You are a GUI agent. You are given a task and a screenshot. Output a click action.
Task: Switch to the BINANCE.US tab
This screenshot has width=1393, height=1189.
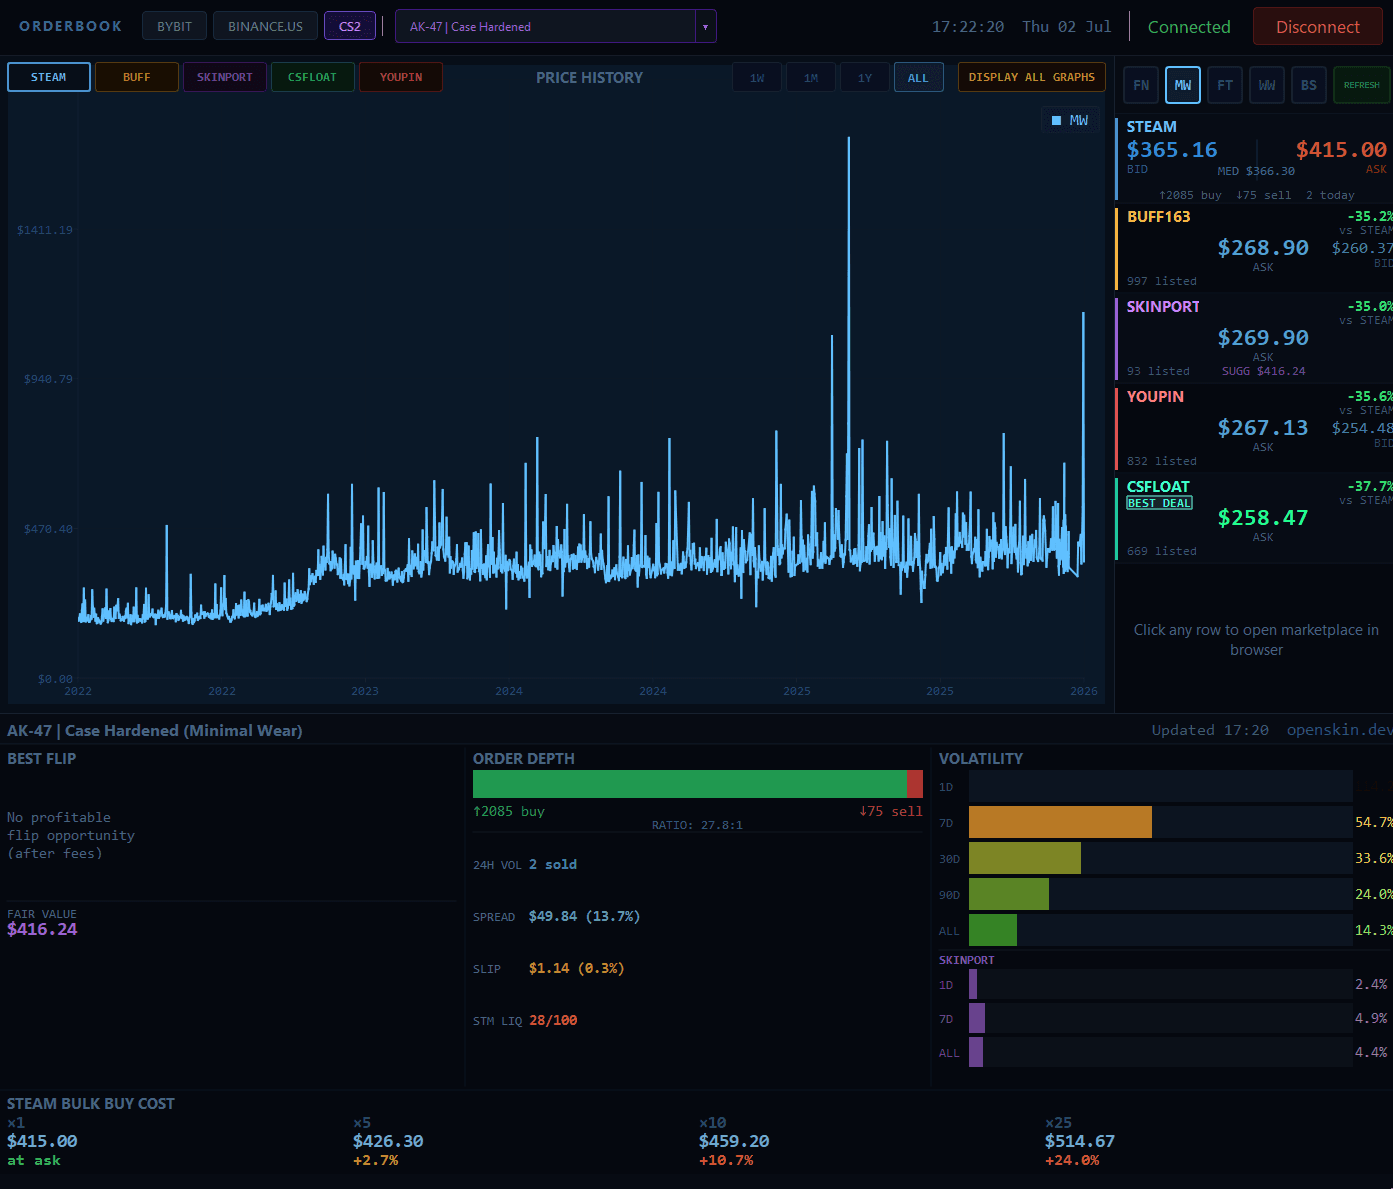pyautogui.click(x=265, y=26)
